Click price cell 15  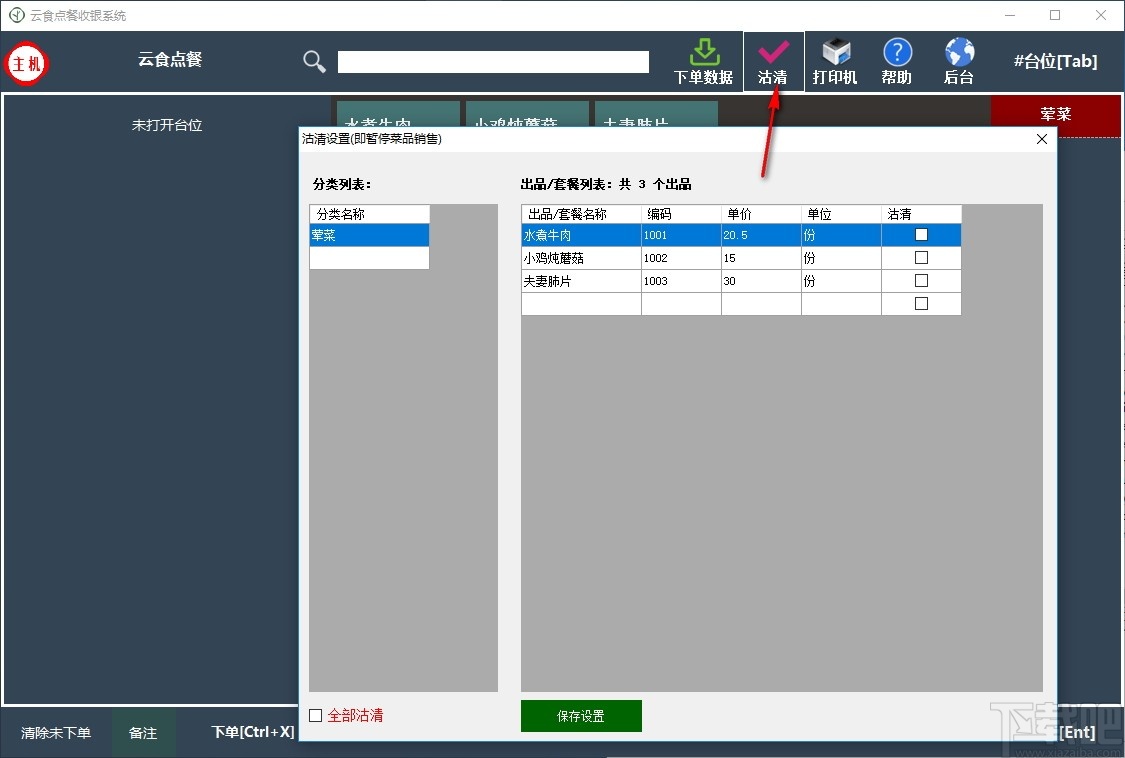click(x=761, y=258)
